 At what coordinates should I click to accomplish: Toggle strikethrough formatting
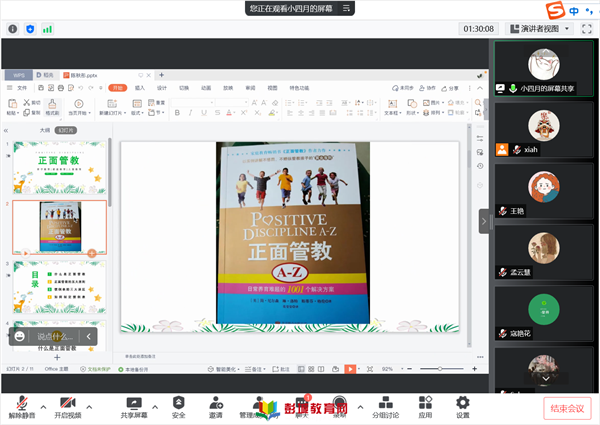point(217,113)
